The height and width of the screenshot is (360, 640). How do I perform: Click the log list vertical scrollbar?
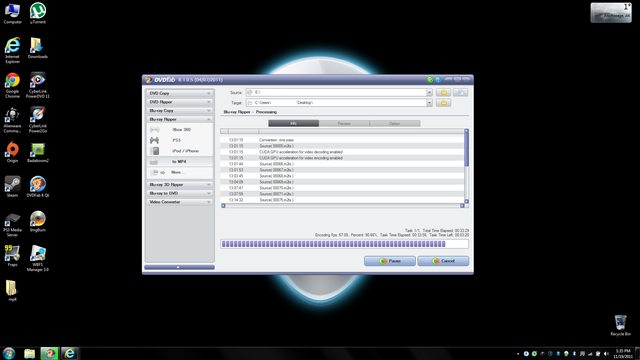click(x=467, y=166)
